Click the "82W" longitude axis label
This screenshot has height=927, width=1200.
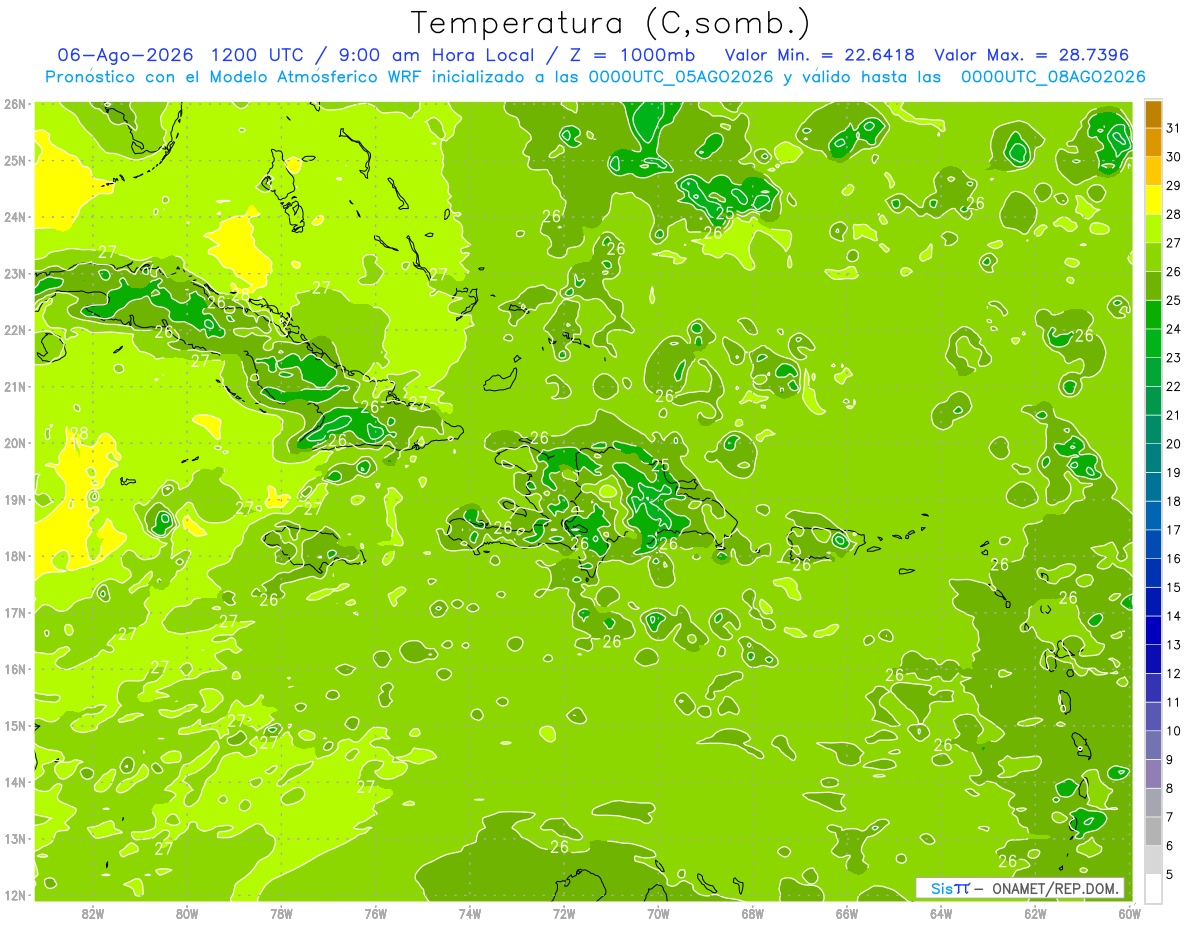coord(93,913)
